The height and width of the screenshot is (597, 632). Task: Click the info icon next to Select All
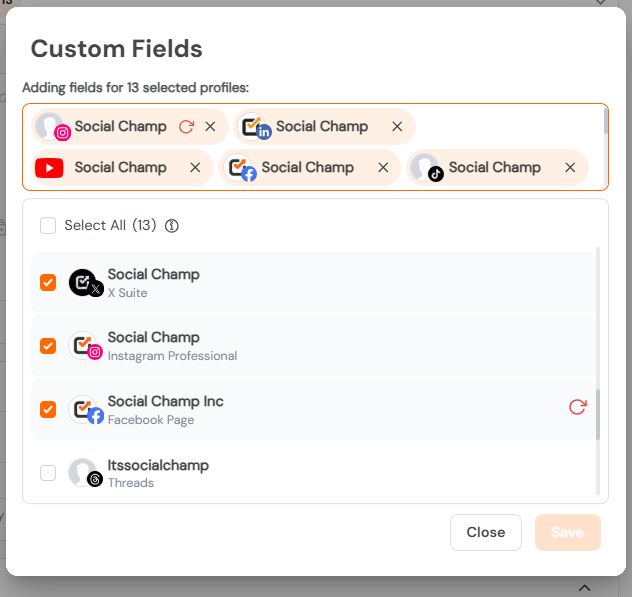(172, 225)
